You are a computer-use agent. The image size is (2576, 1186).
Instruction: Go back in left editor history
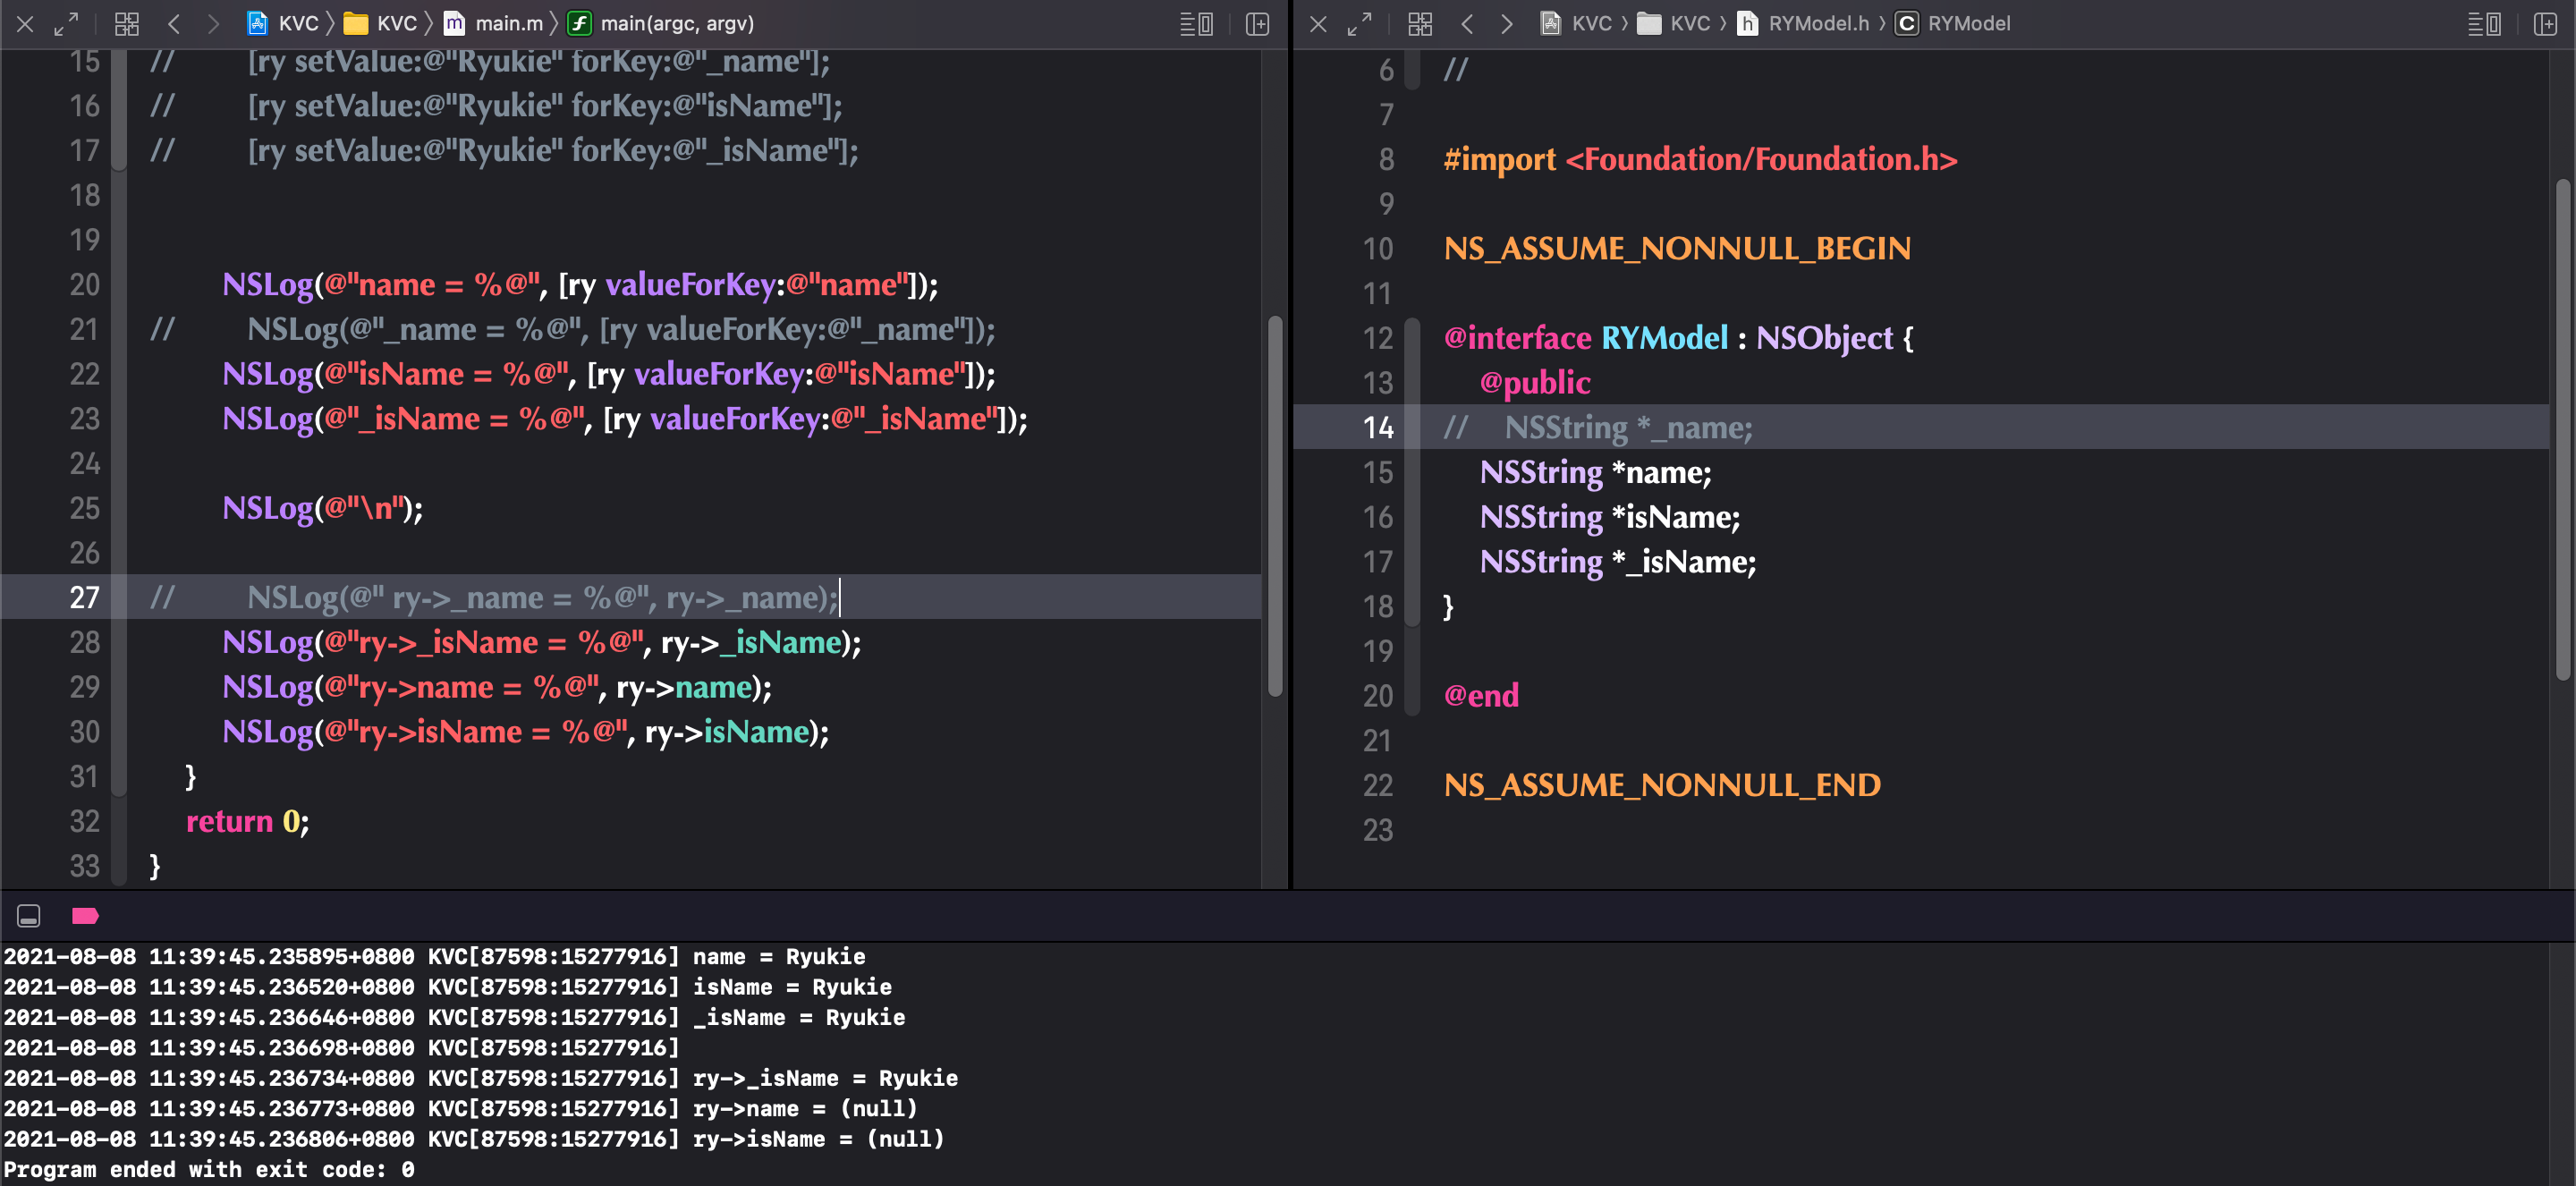tap(174, 23)
